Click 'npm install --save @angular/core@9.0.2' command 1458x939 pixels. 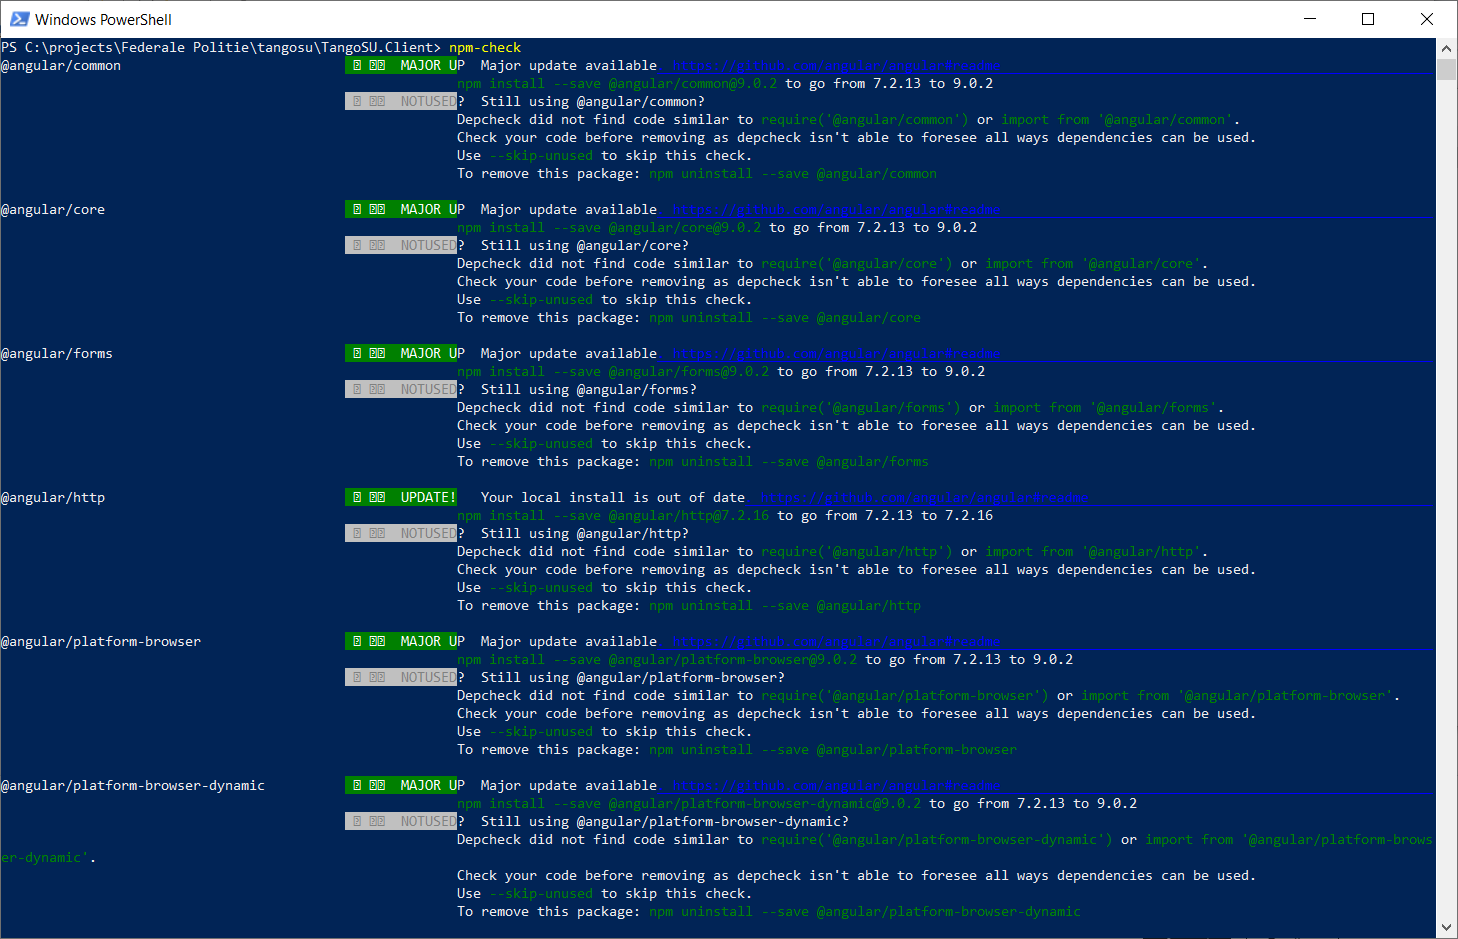click(609, 227)
